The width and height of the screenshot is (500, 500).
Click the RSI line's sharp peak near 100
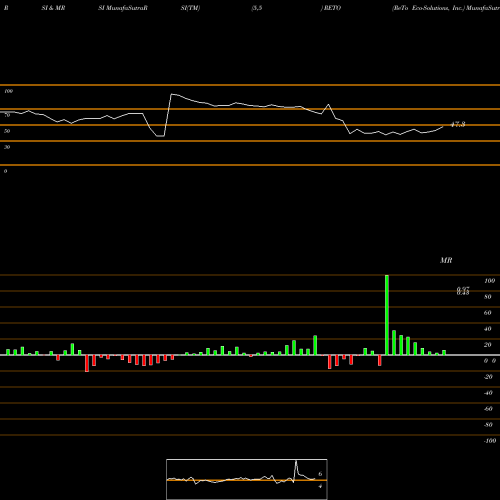click(171, 95)
